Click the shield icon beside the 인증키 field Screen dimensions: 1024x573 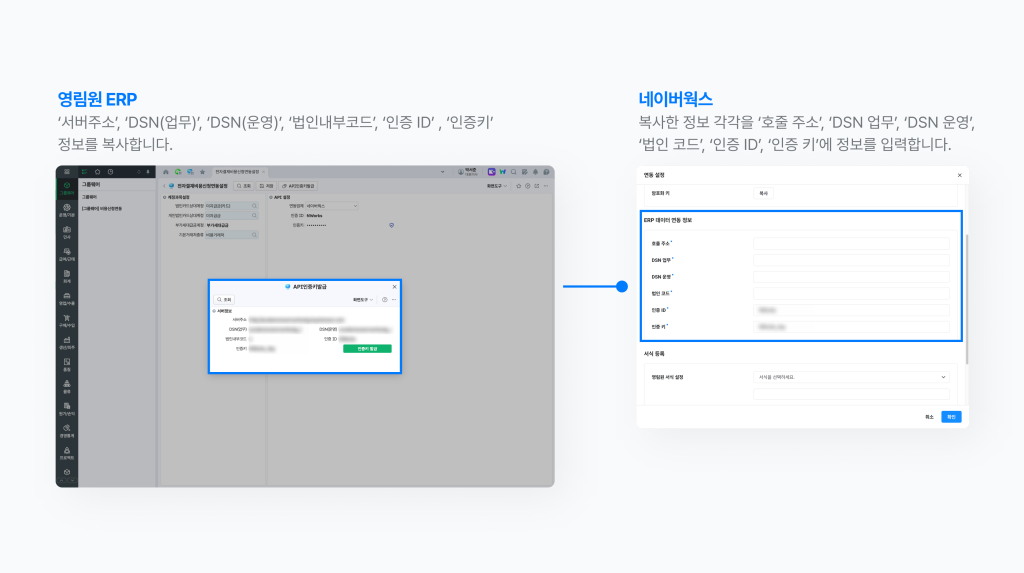tap(391, 225)
